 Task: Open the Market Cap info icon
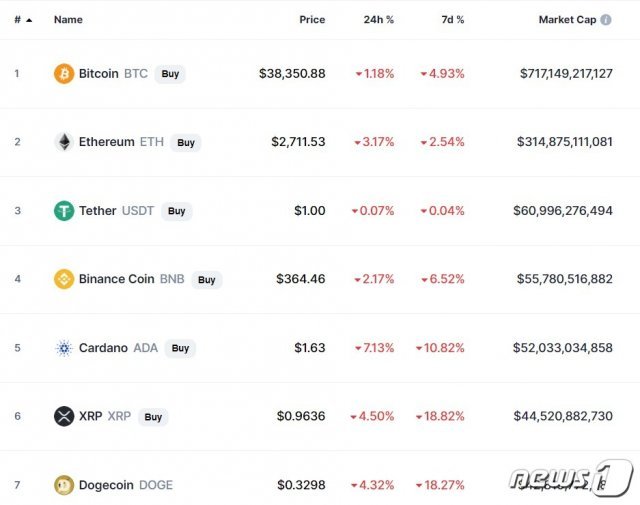[x=606, y=20]
